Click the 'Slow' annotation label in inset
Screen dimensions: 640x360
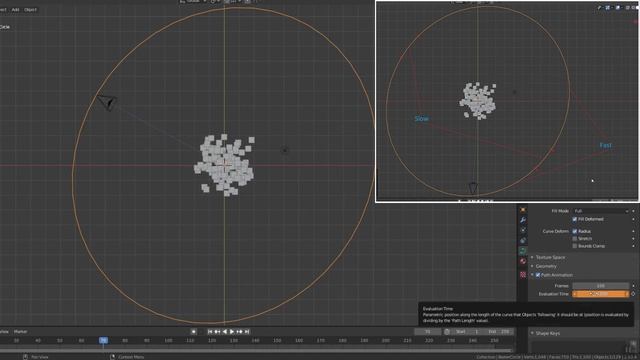pos(422,119)
